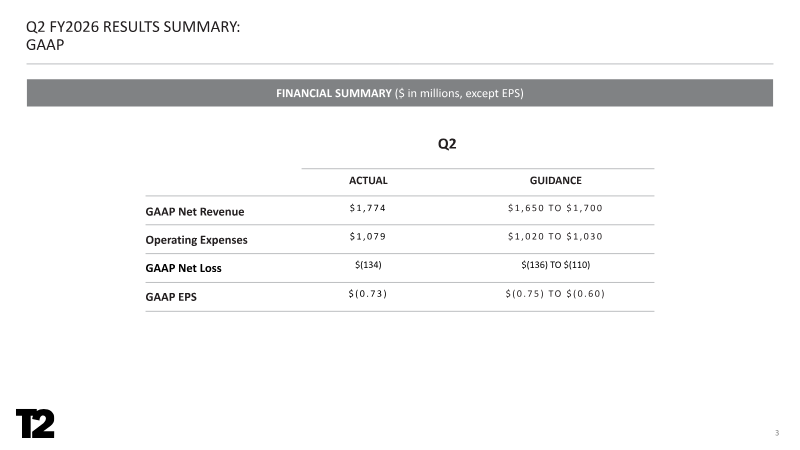Click the Financial Summary header bar
The width and height of the screenshot is (800, 450).
click(400, 93)
